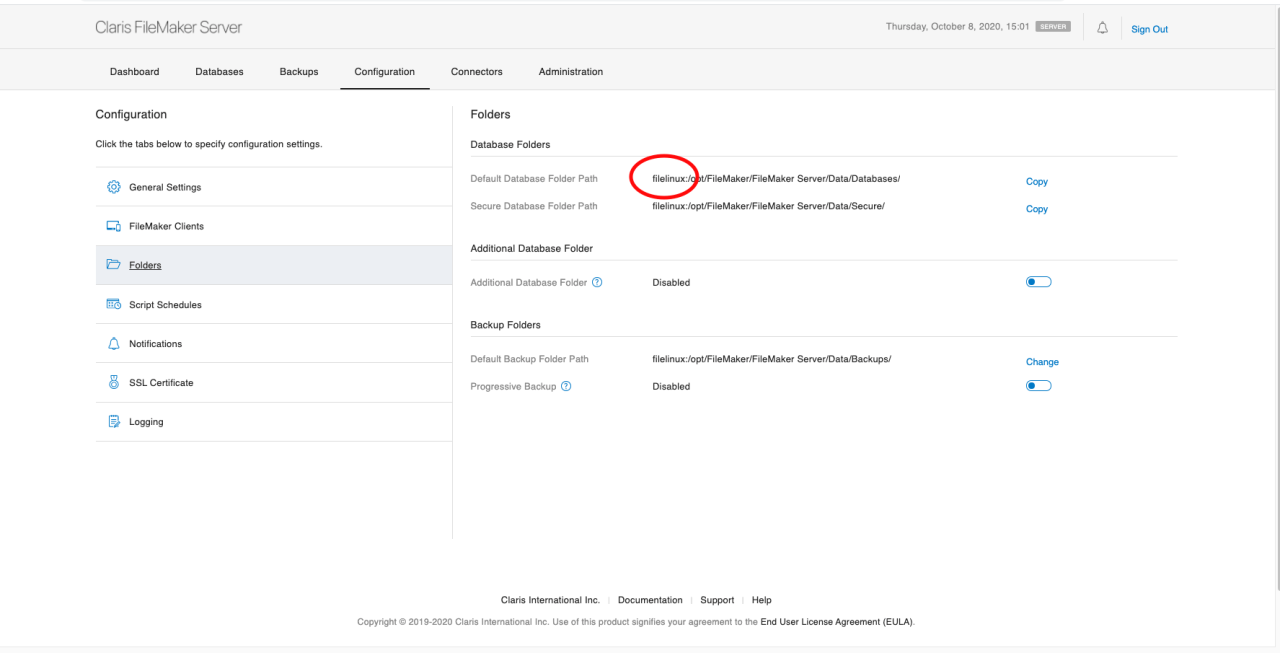Click the Sign Out link
The height and width of the screenshot is (653, 1280).
click(1149, 29)
